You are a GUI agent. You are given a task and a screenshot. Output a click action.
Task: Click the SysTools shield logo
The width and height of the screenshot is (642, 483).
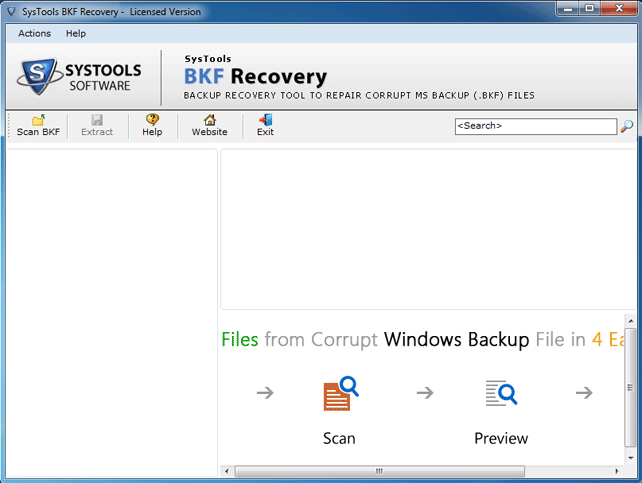click(38, 77)
